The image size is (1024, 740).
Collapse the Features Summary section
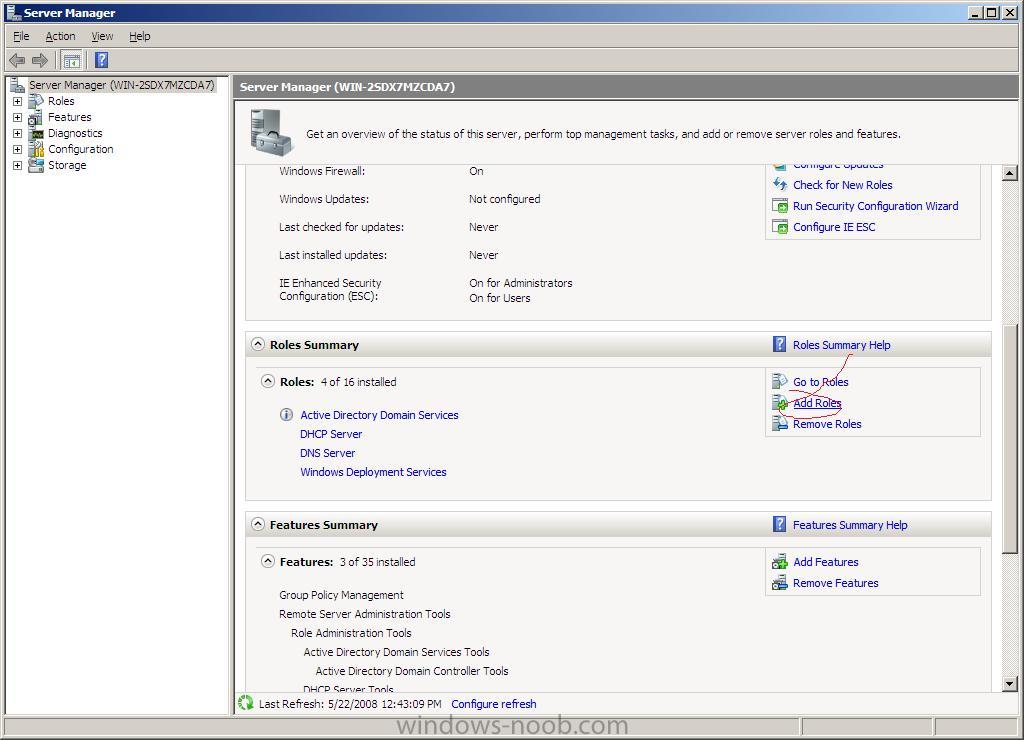tap(258, 524)
